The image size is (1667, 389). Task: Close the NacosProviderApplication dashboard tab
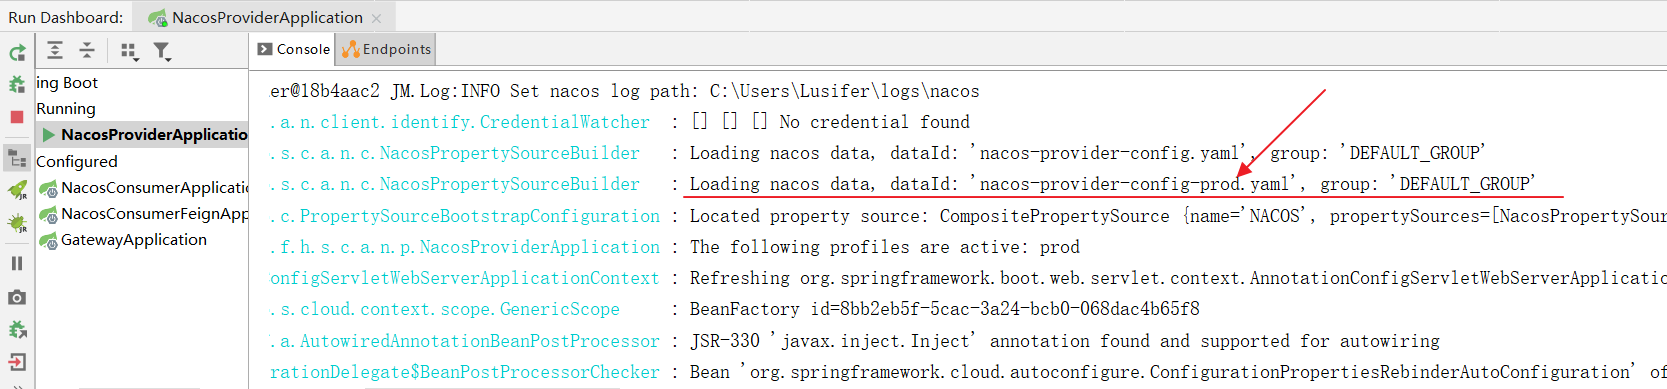(376, 18)
